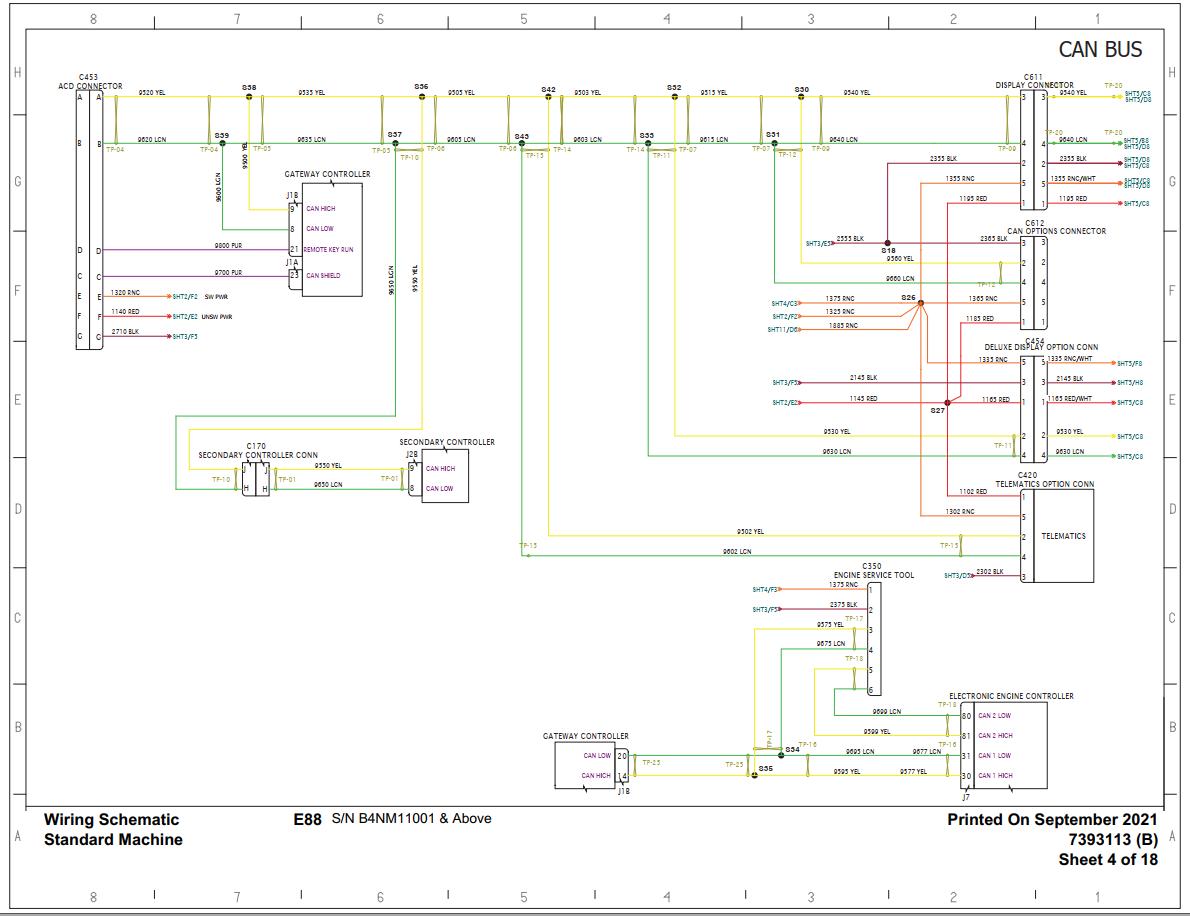The image size is (1190, 916).
Task: Select the "1325 RNC" wire label
Action: click(x=840, y=311)
